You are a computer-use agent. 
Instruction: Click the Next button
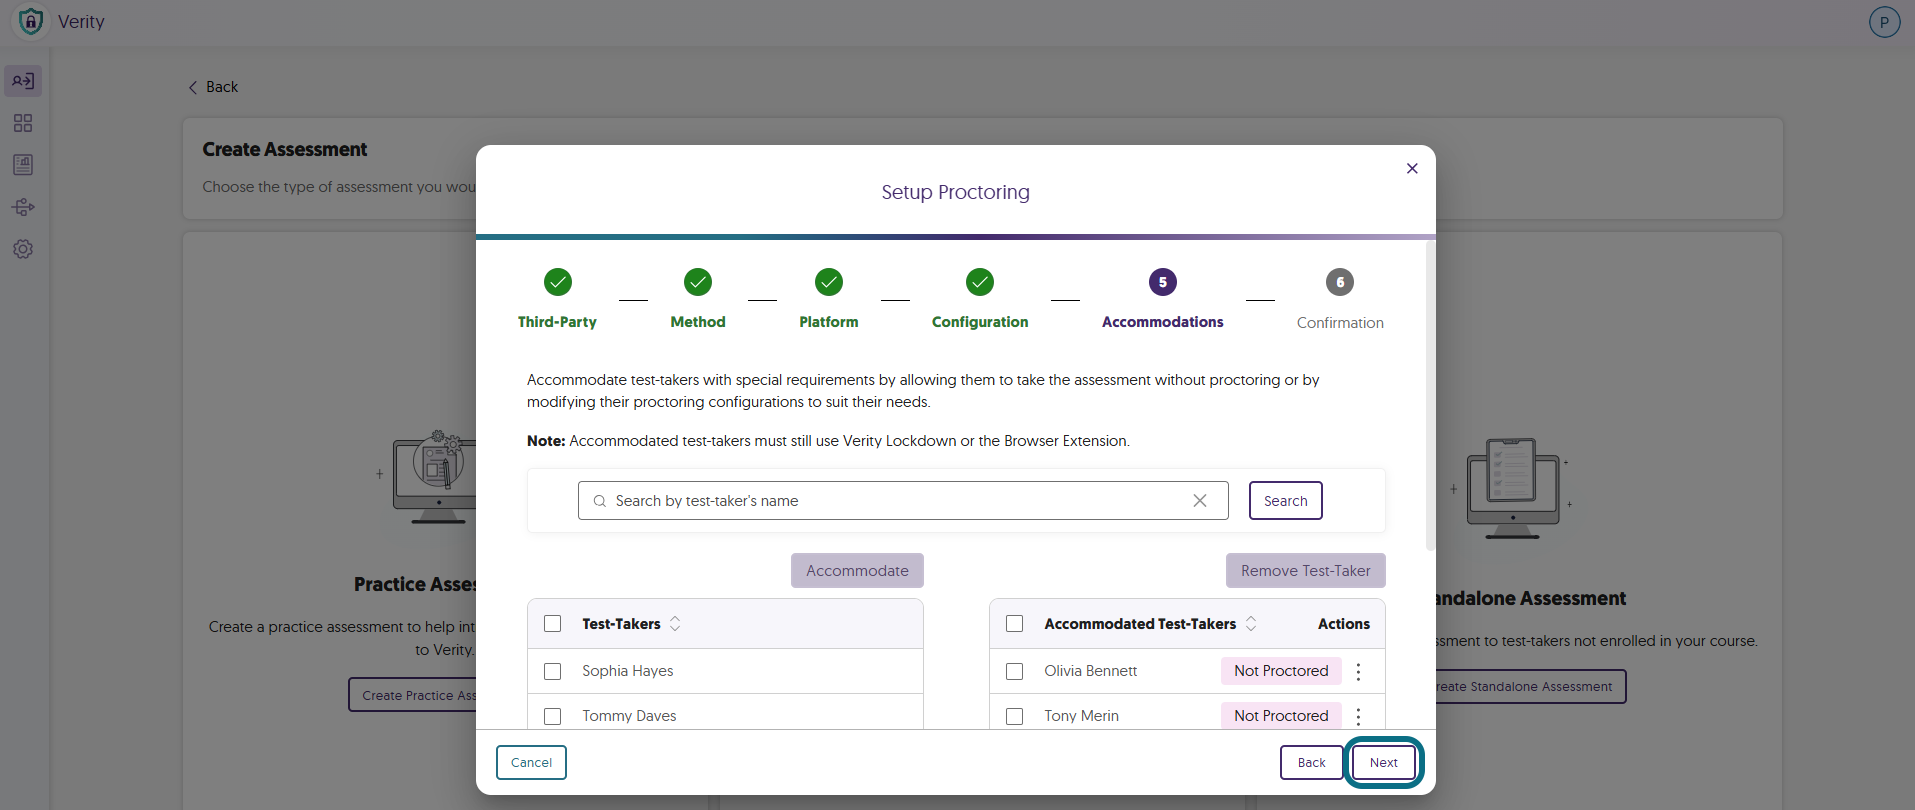(1384, 762)
